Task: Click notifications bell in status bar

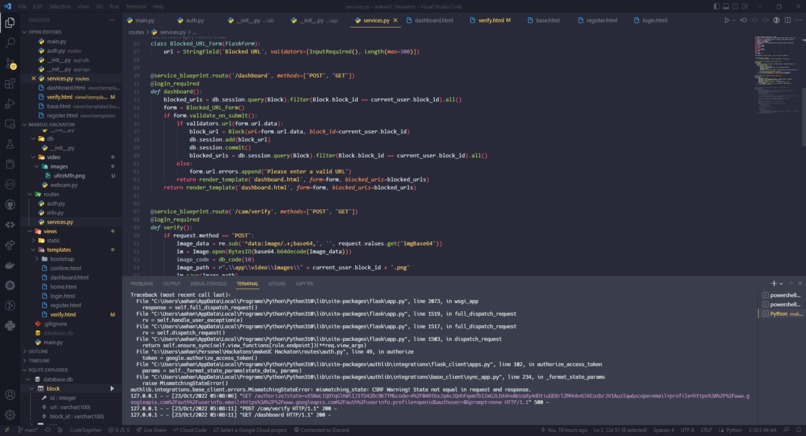Action: point(798,430)
